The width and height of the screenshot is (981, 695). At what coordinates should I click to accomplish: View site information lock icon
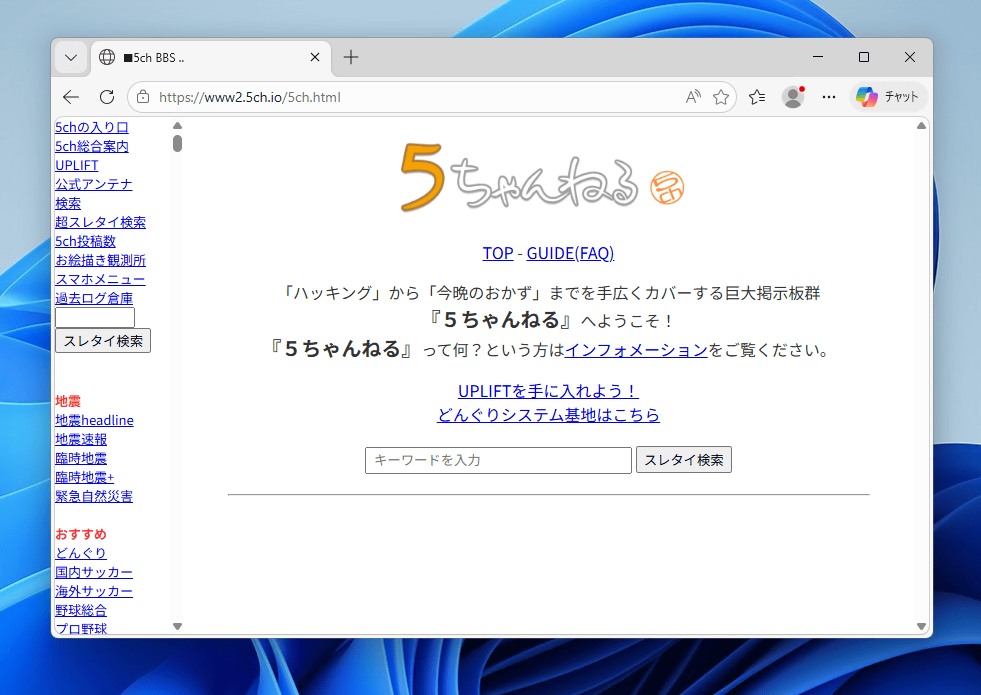(143, 97)
